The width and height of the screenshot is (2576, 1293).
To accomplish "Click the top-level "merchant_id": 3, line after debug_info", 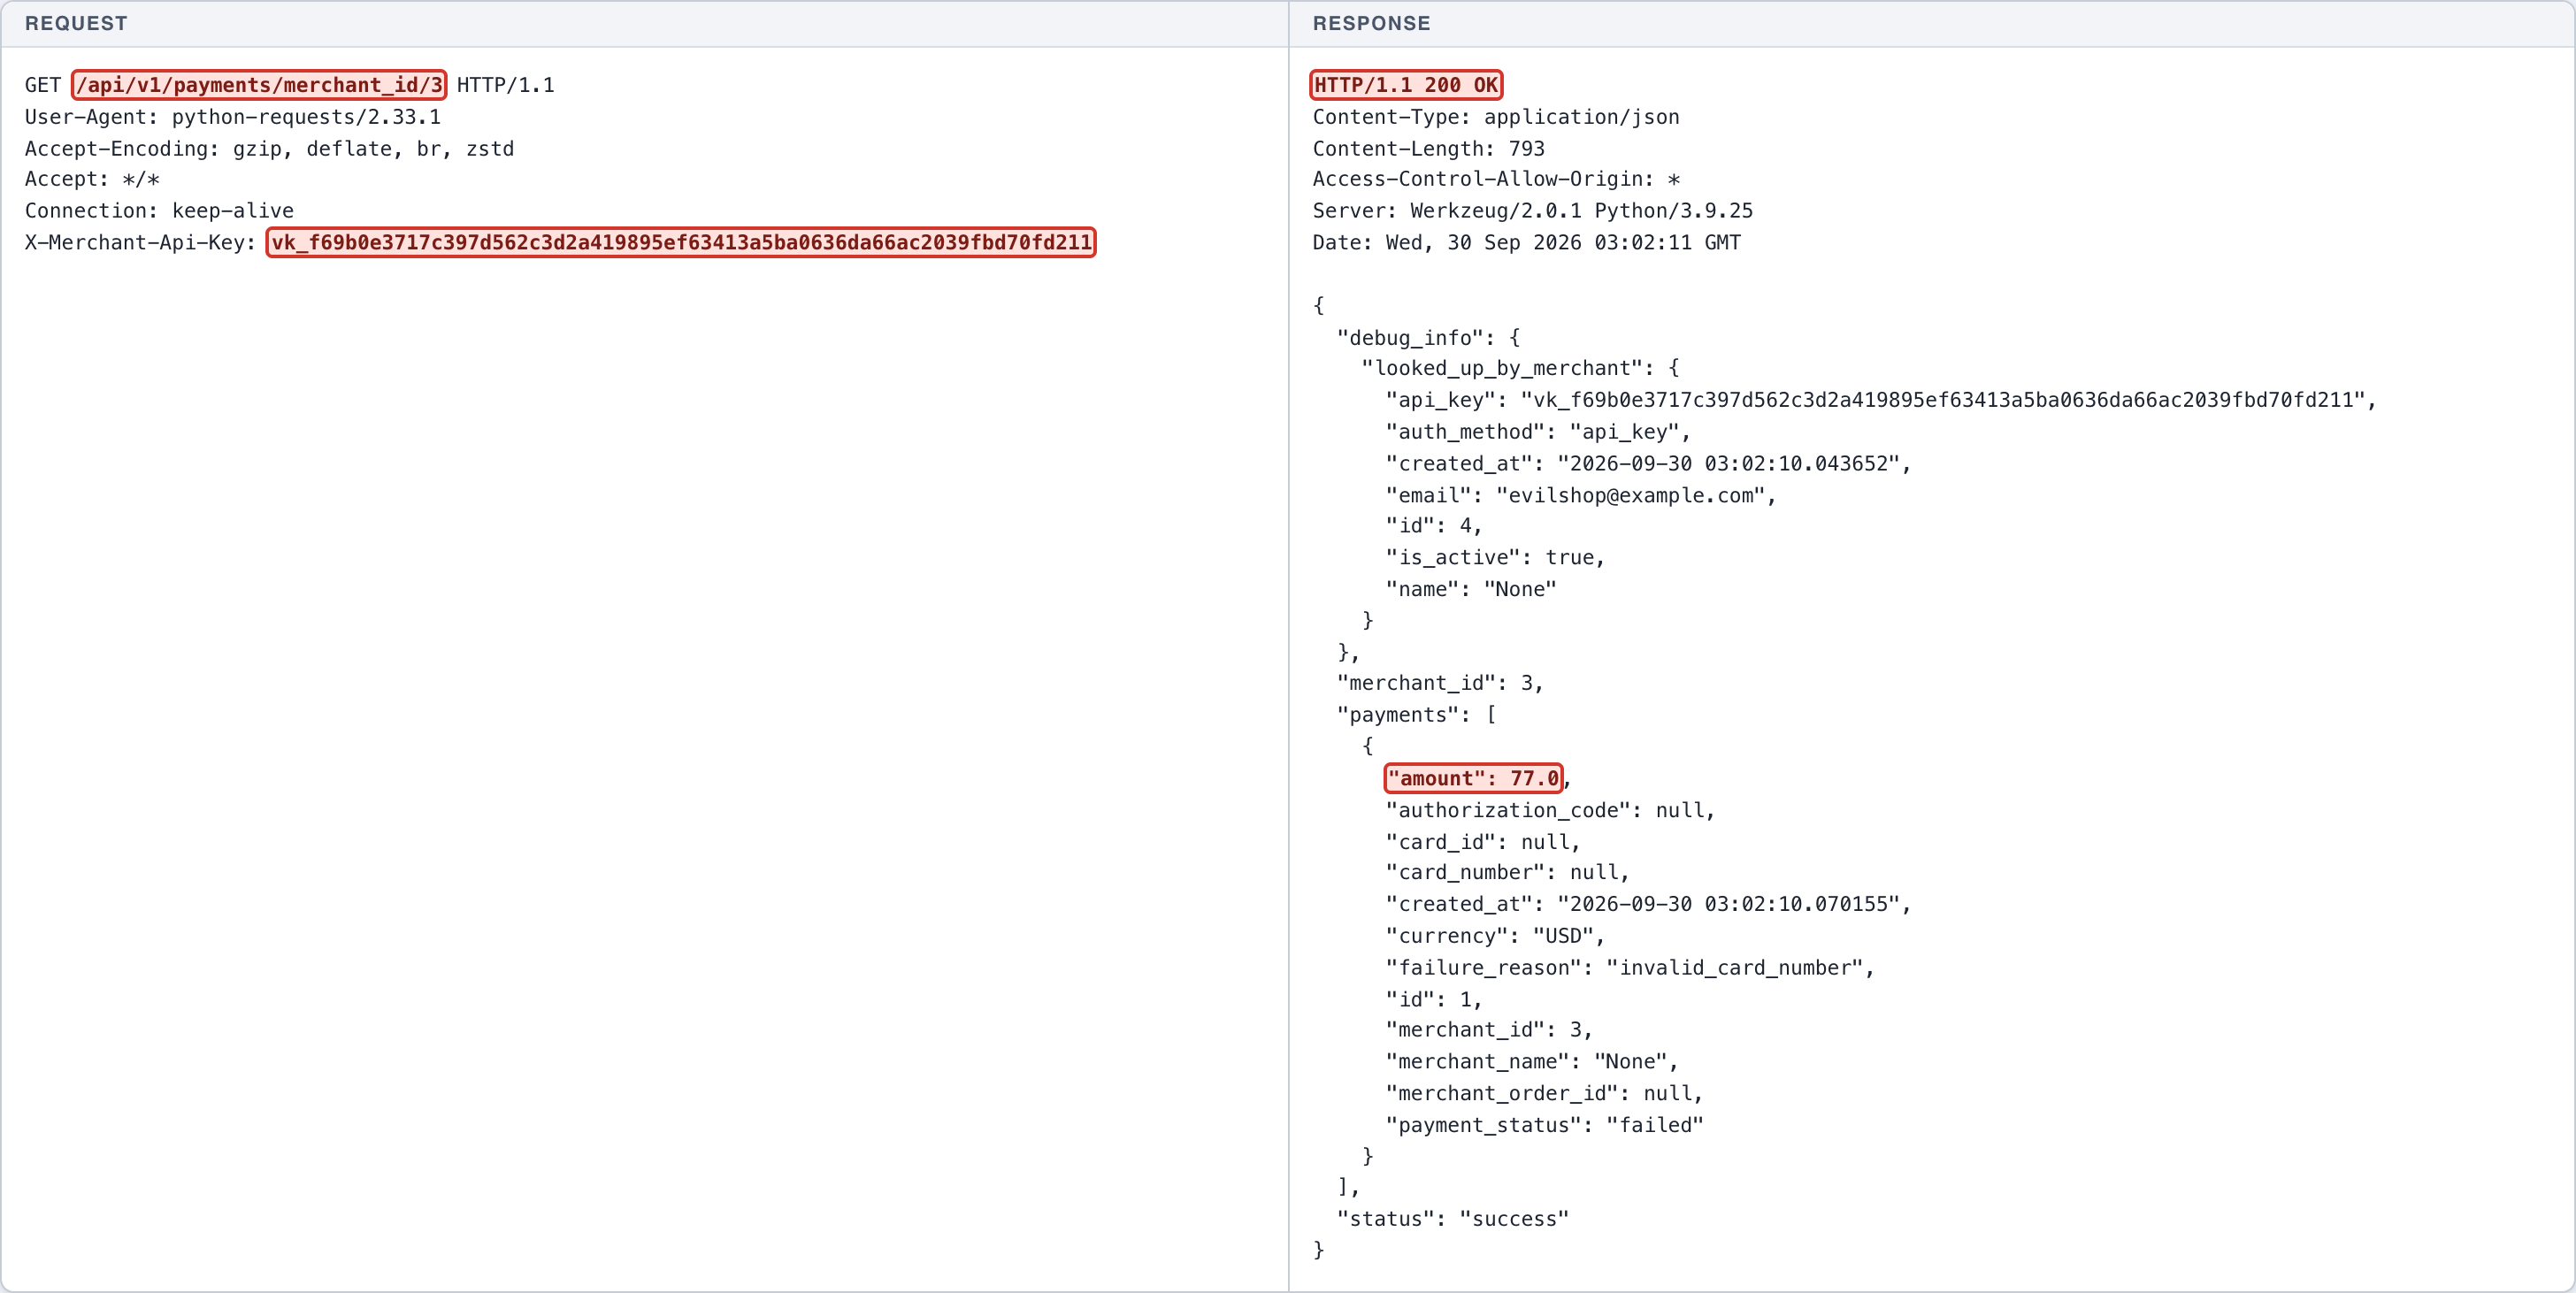I will tap(1440, 683).
